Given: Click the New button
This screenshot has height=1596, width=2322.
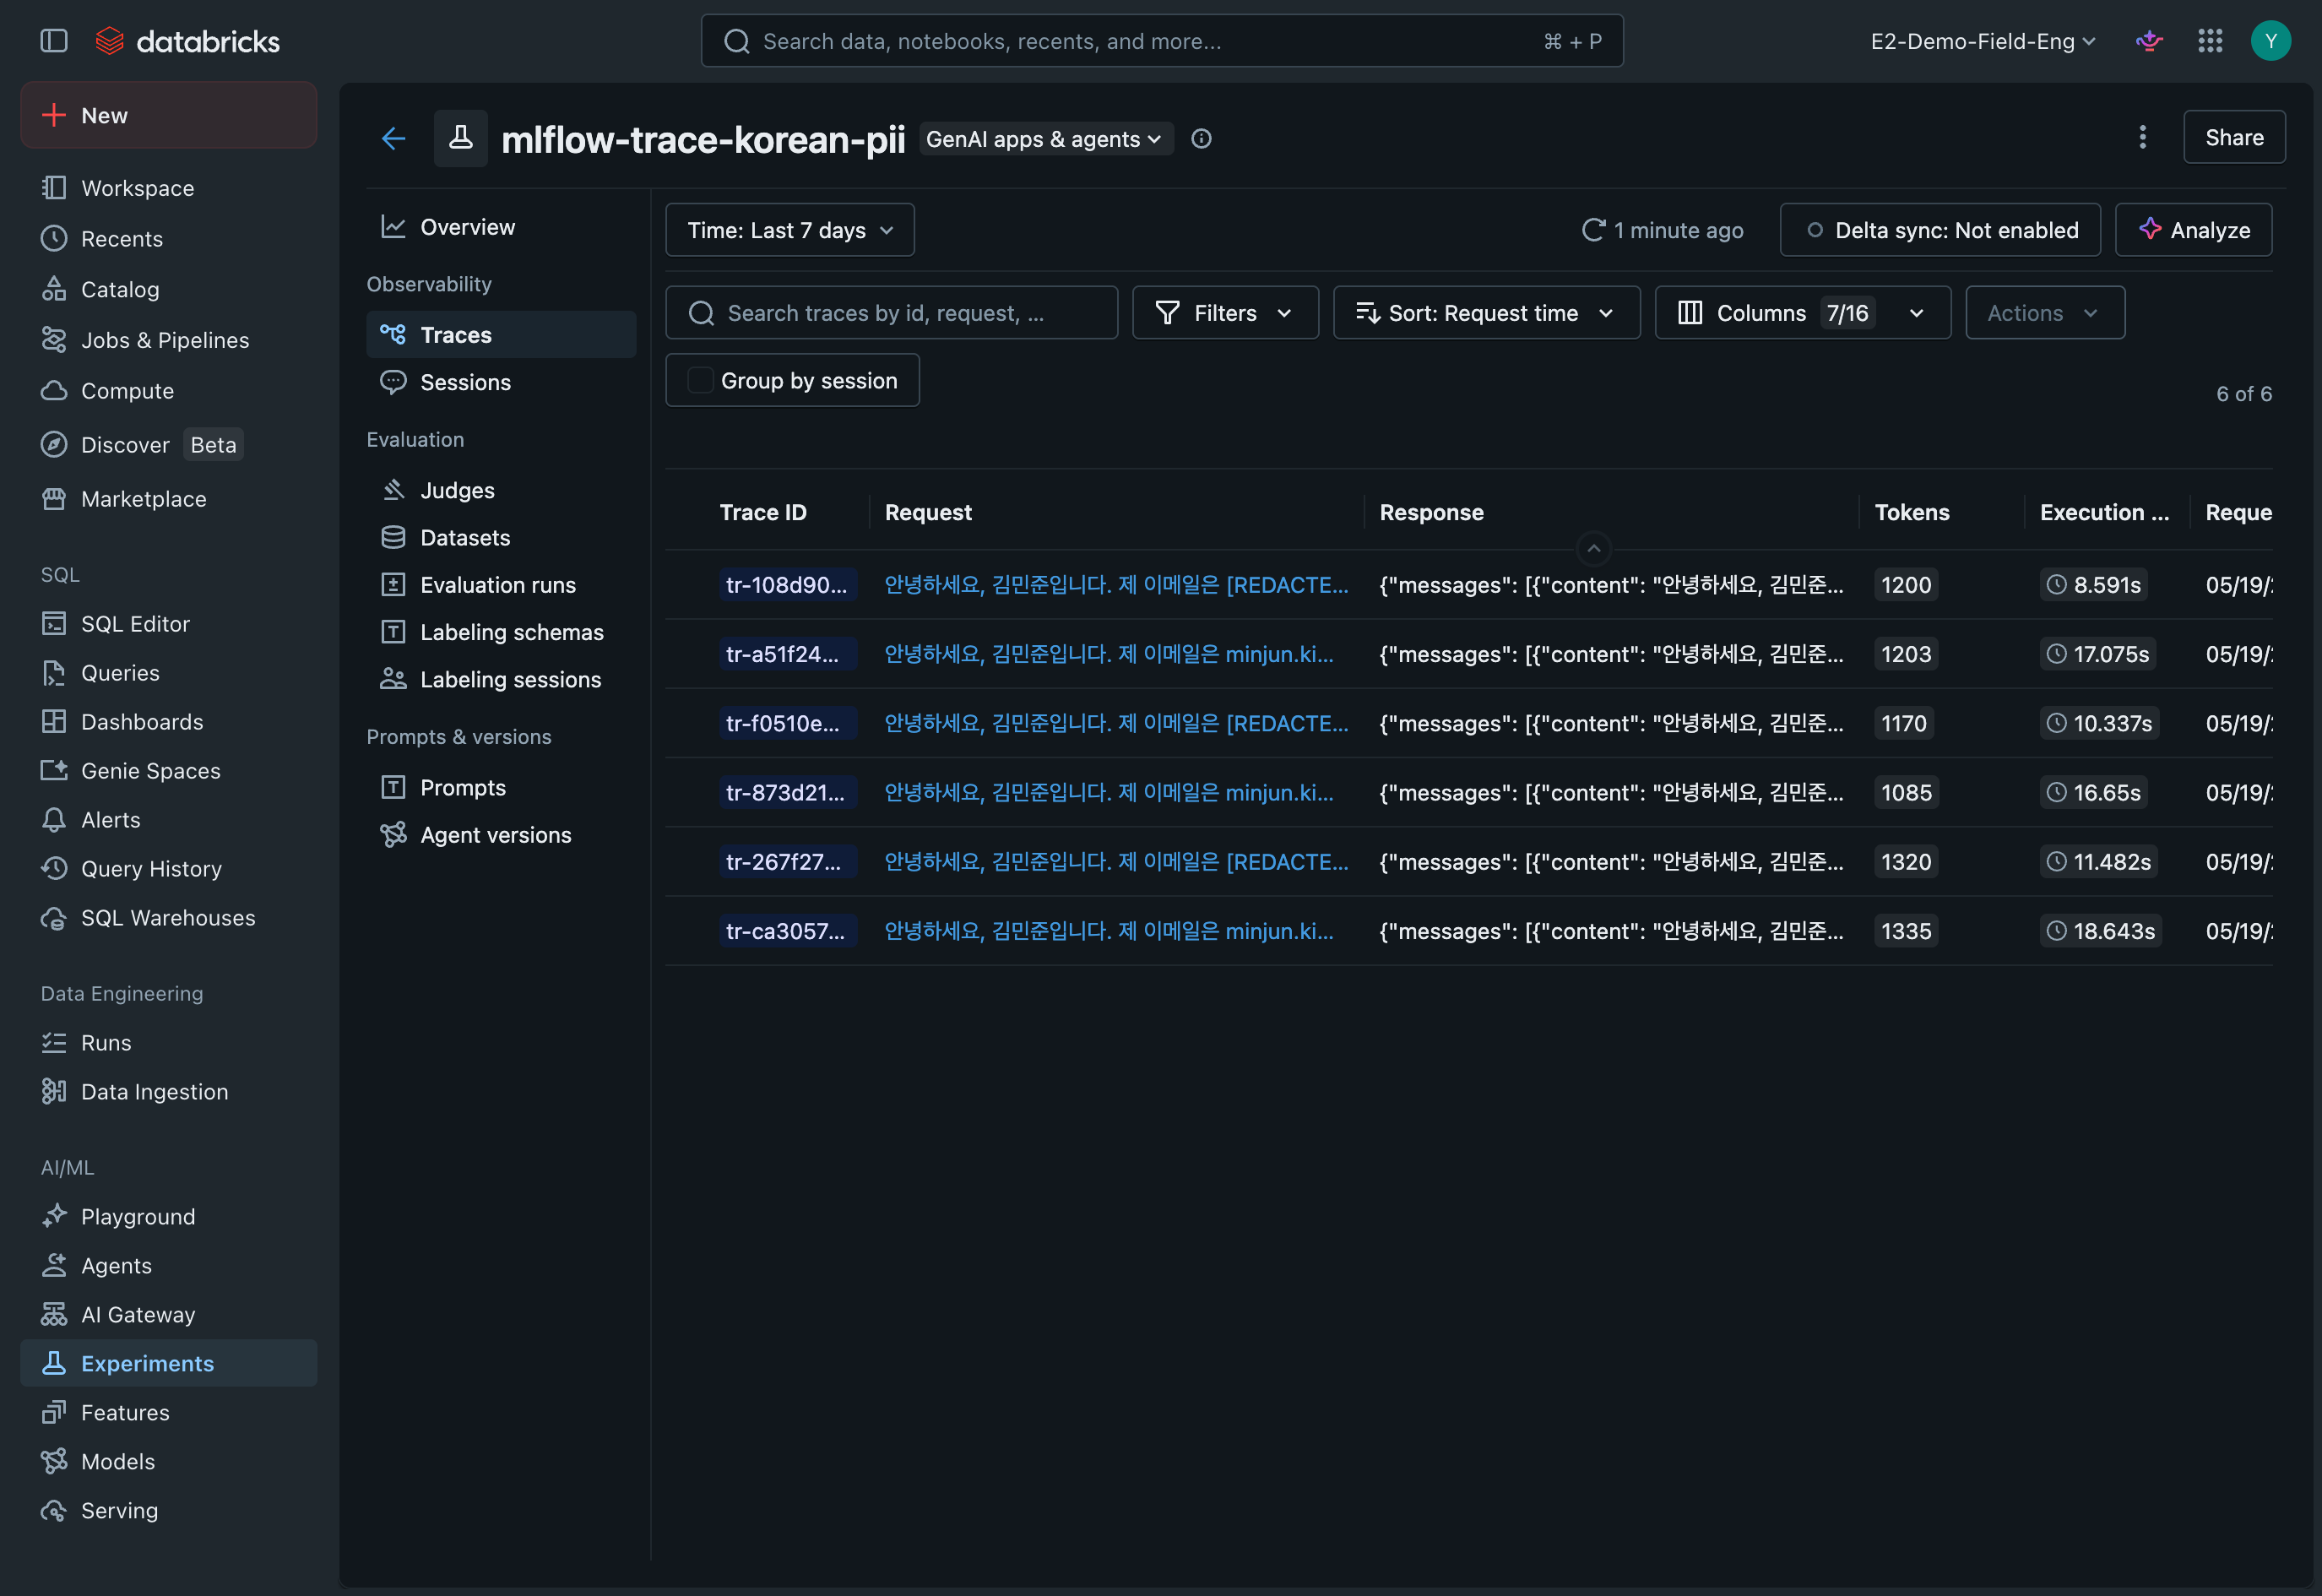Looking at the screenshot, I should pos(168,115).
